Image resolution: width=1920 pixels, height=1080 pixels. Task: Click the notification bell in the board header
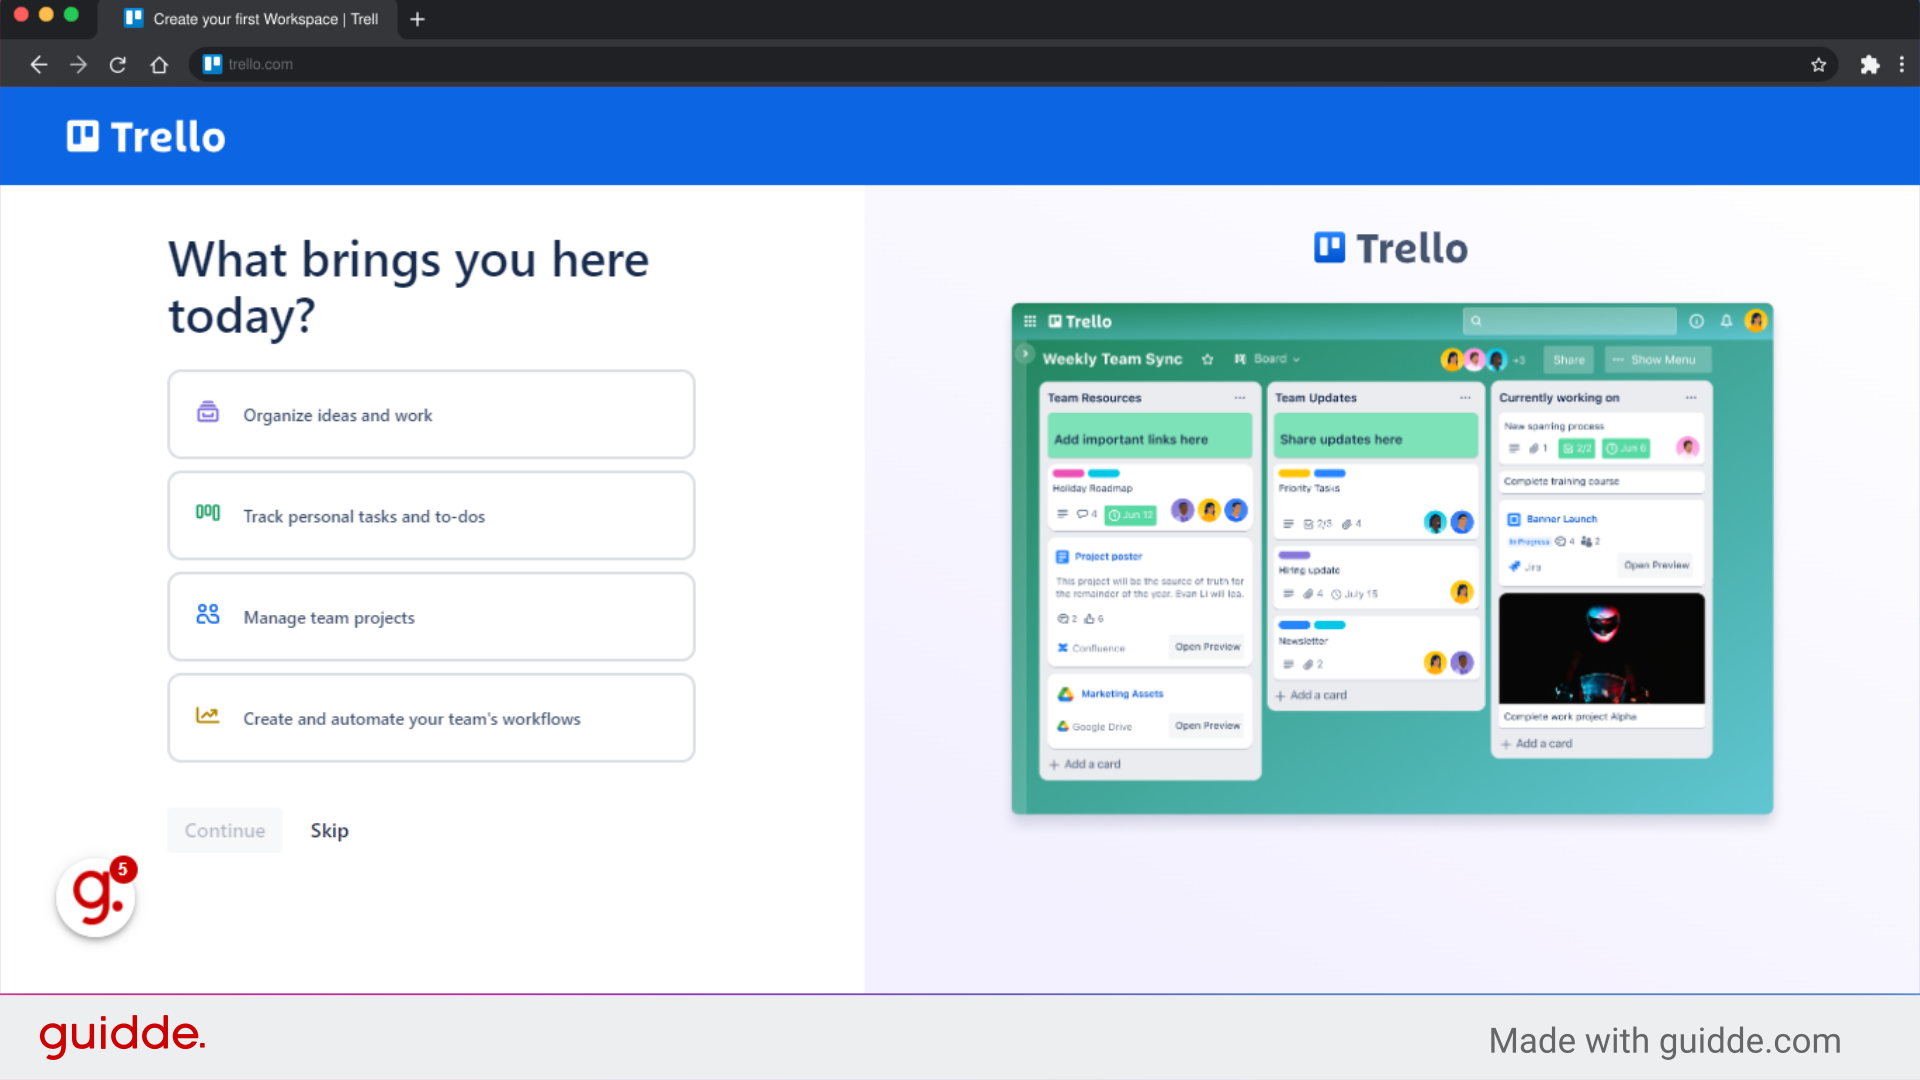[1725, 321]
